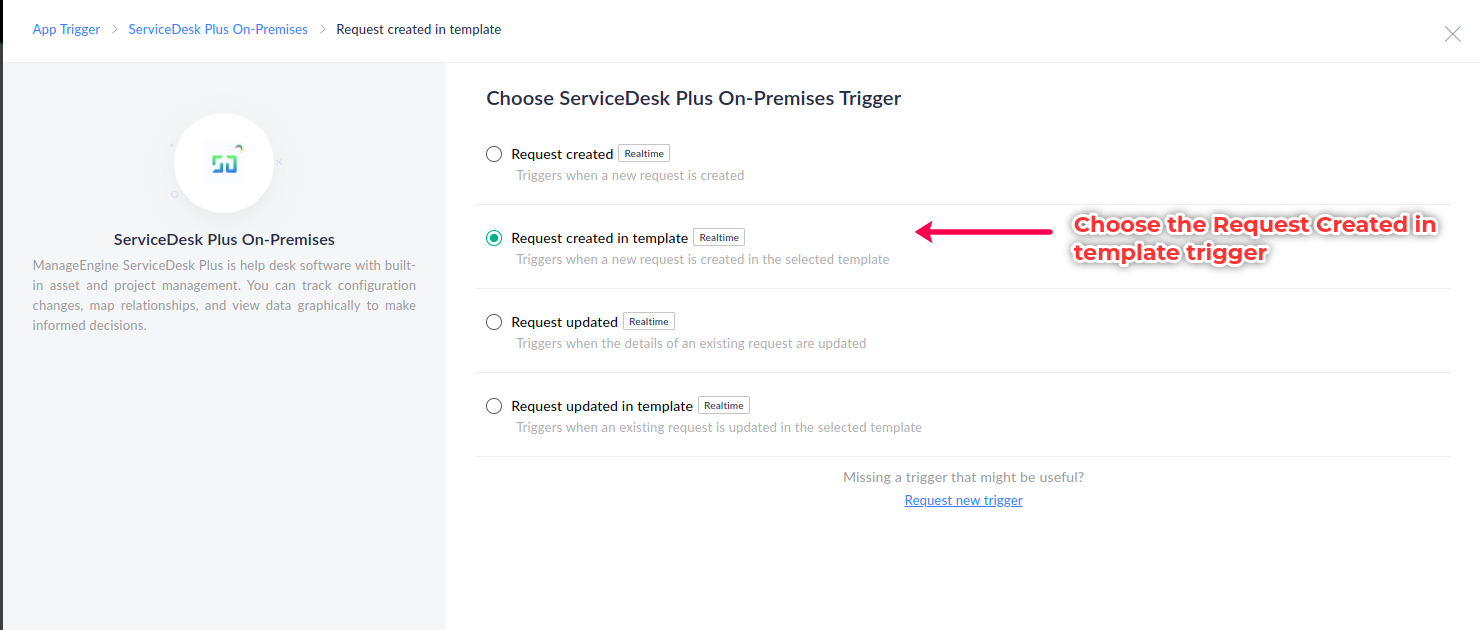Click ServiceDesk Plus On-Premises title in left panel
This screenshot has width=1480, height=630.
[224, 240]
